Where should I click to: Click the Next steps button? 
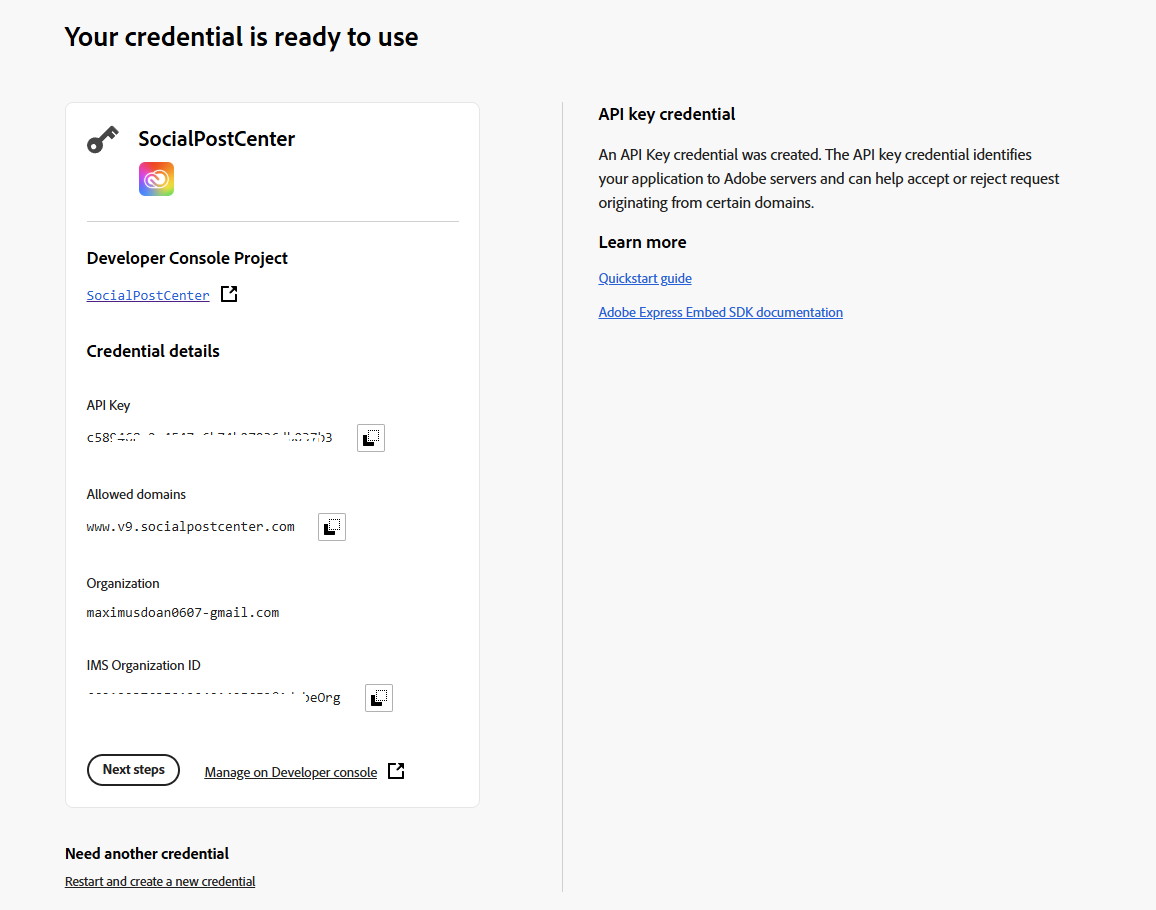click(x=133, y=770)
